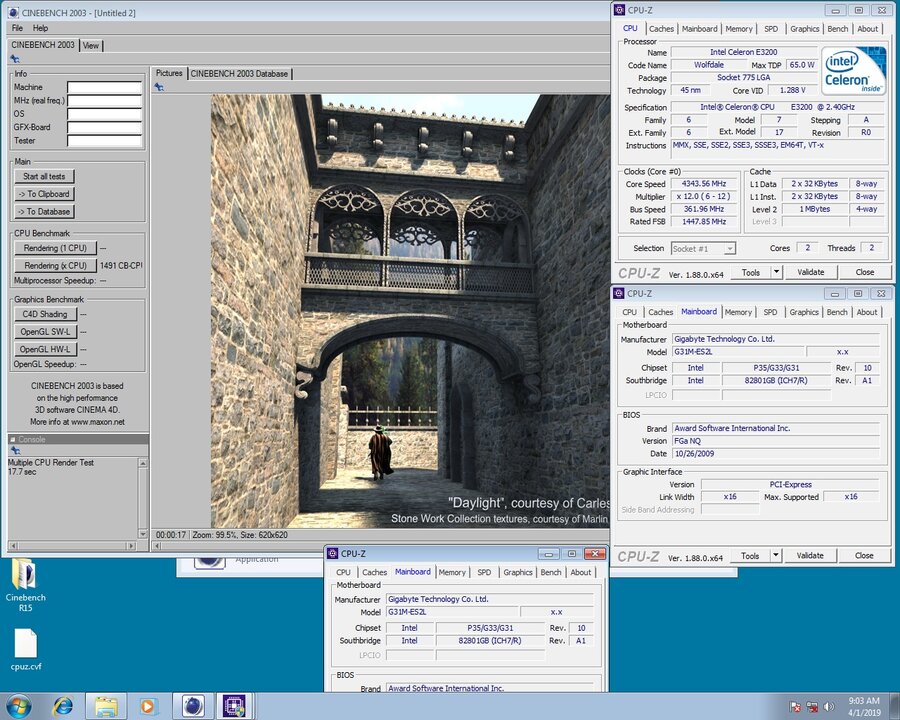Click the To Database button
The height and width of the screenshot is (720, 900).
coord(44,211)
